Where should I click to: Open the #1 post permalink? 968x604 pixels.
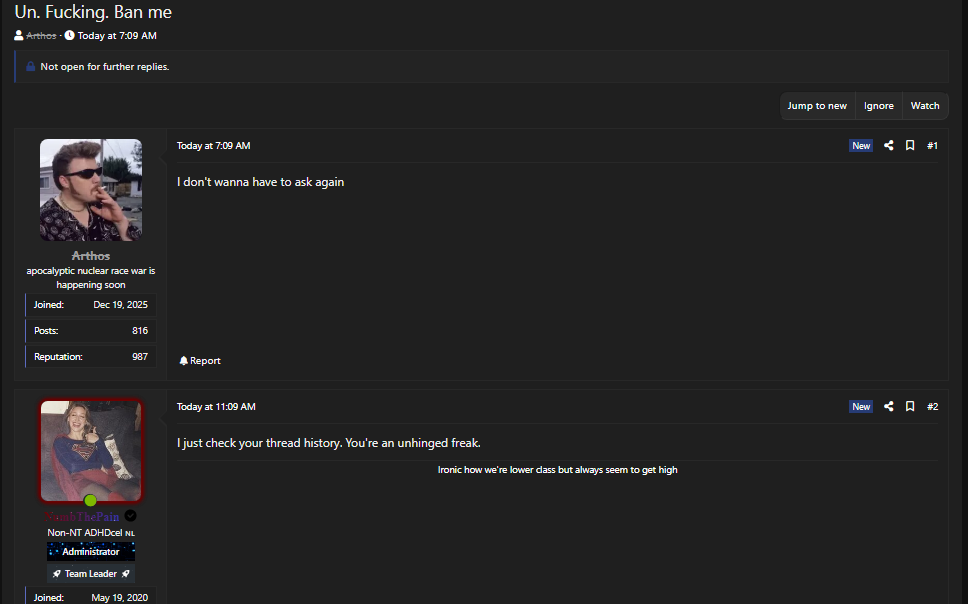(x=932, y=146)
